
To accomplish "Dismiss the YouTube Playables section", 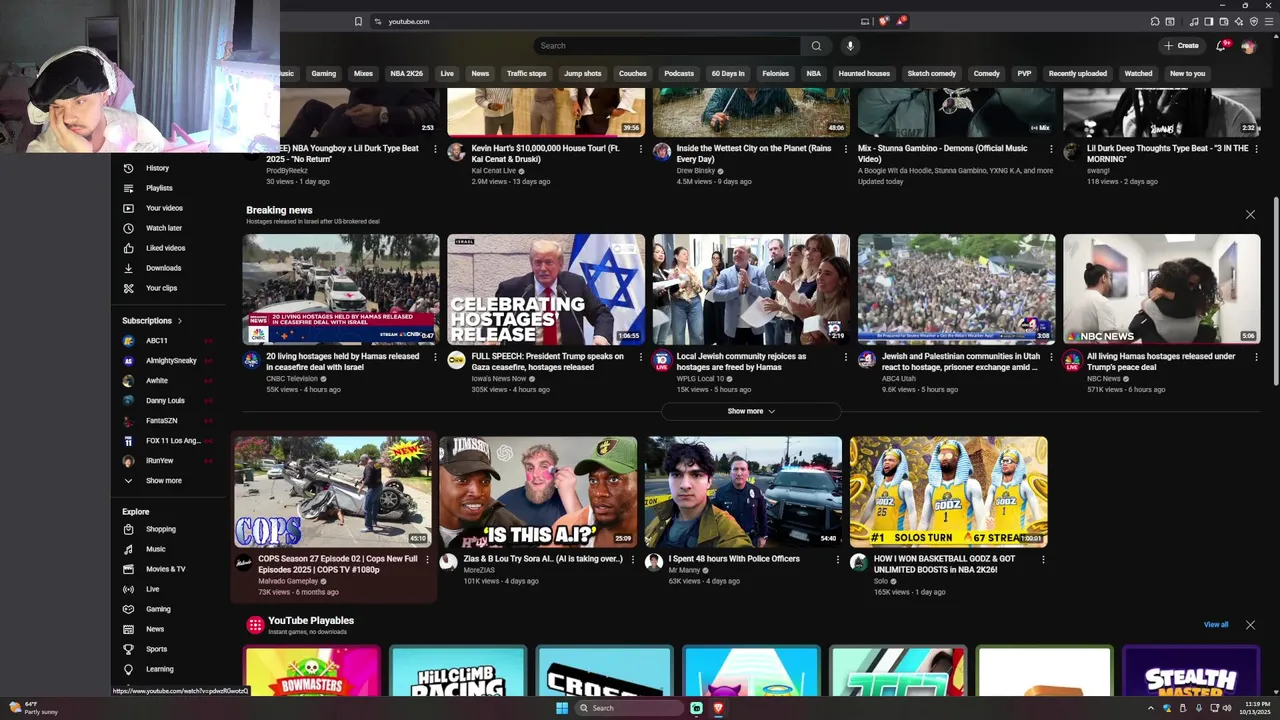I will [1250, 625].
